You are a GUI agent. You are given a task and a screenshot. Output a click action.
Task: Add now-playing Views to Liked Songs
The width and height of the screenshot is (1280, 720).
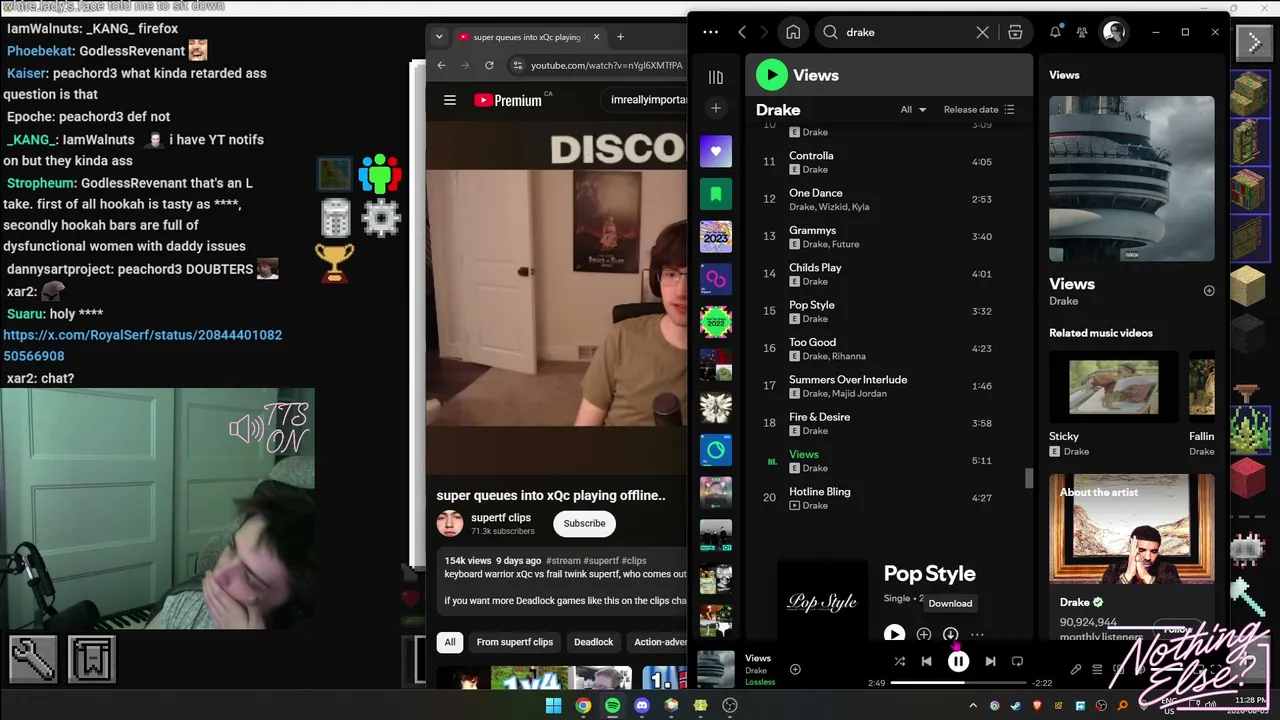point(795,669)
